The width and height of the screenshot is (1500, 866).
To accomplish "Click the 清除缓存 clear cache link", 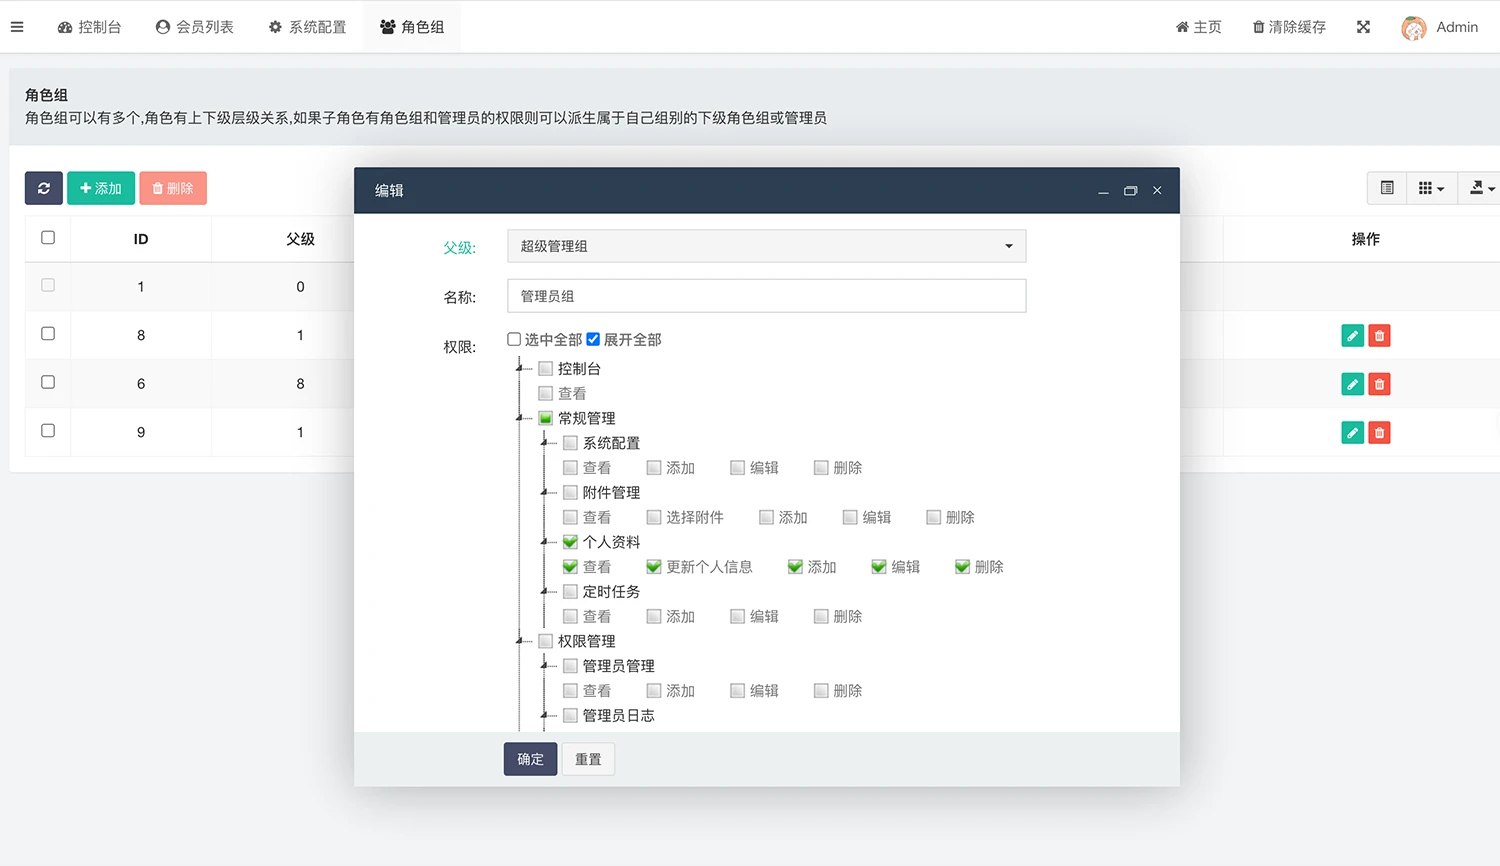I will pos(1288,27).
